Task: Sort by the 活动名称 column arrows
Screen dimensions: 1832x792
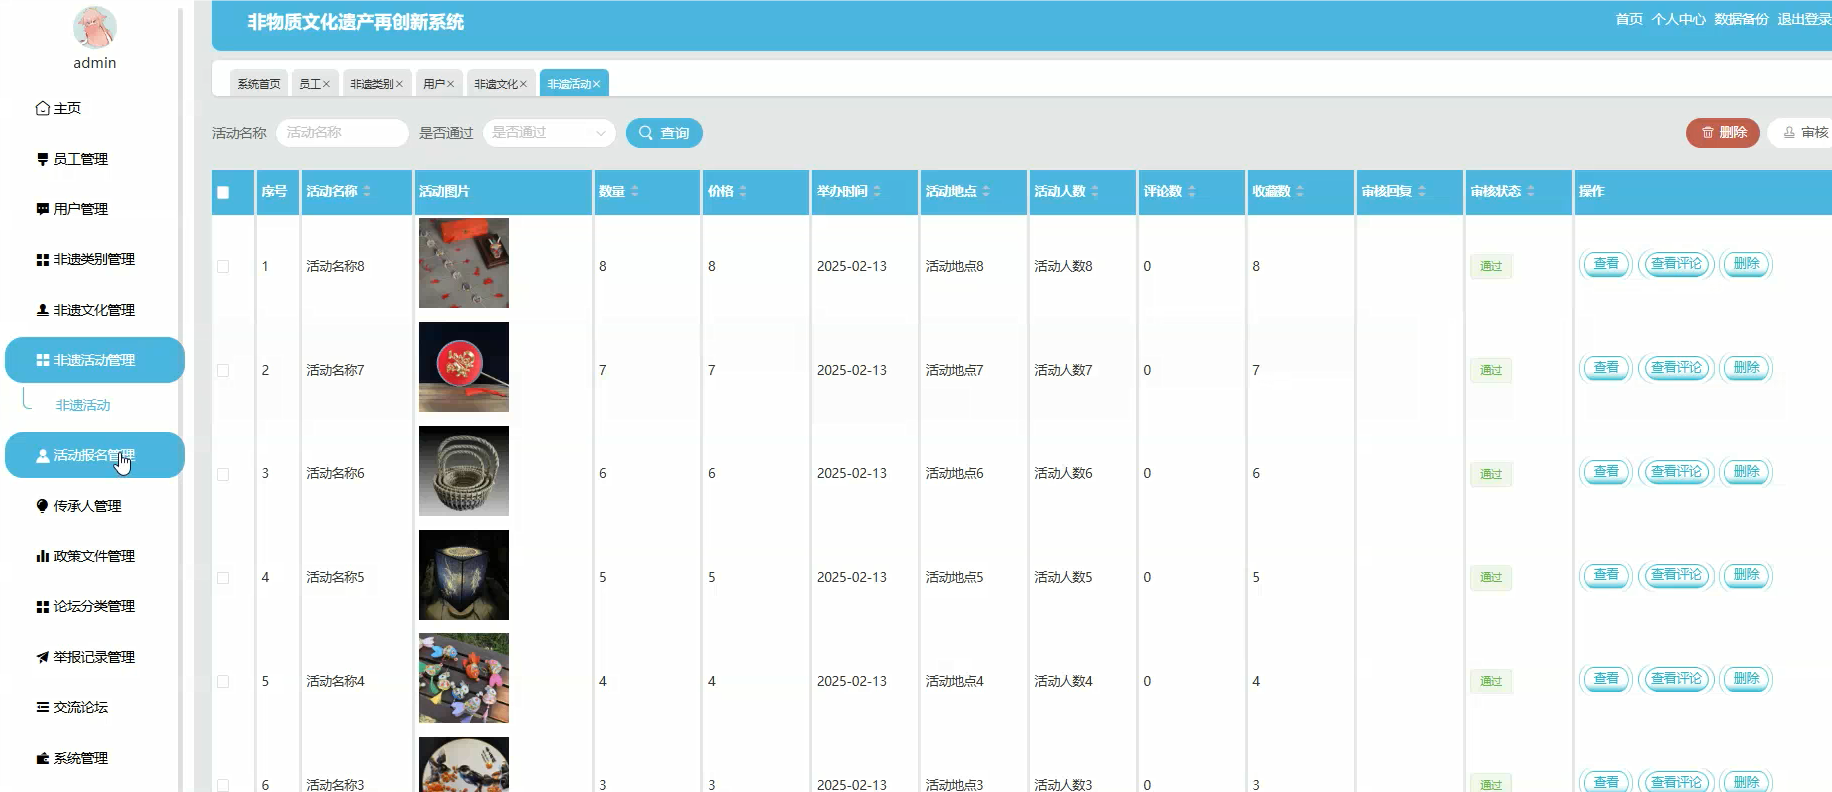Action: point(367,191)
